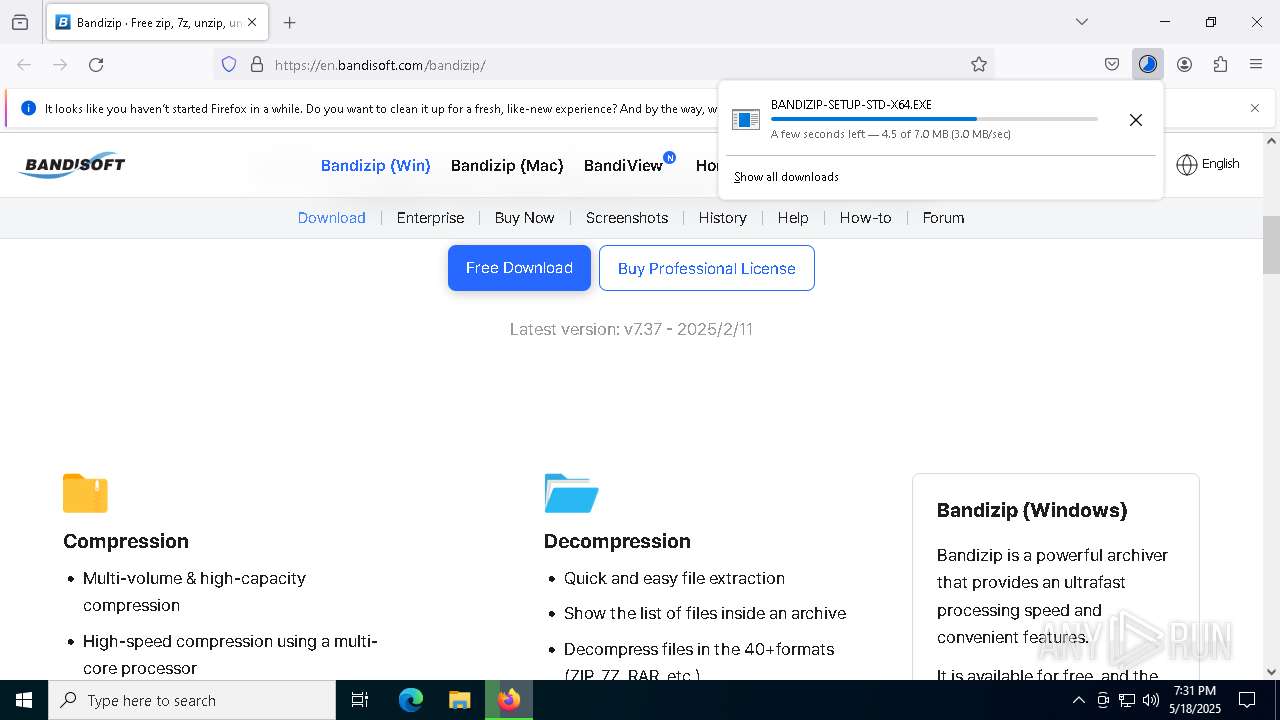Screen dimensions: 1280x720
Task: Open the Help sub-tab
Action: (793, 218)
